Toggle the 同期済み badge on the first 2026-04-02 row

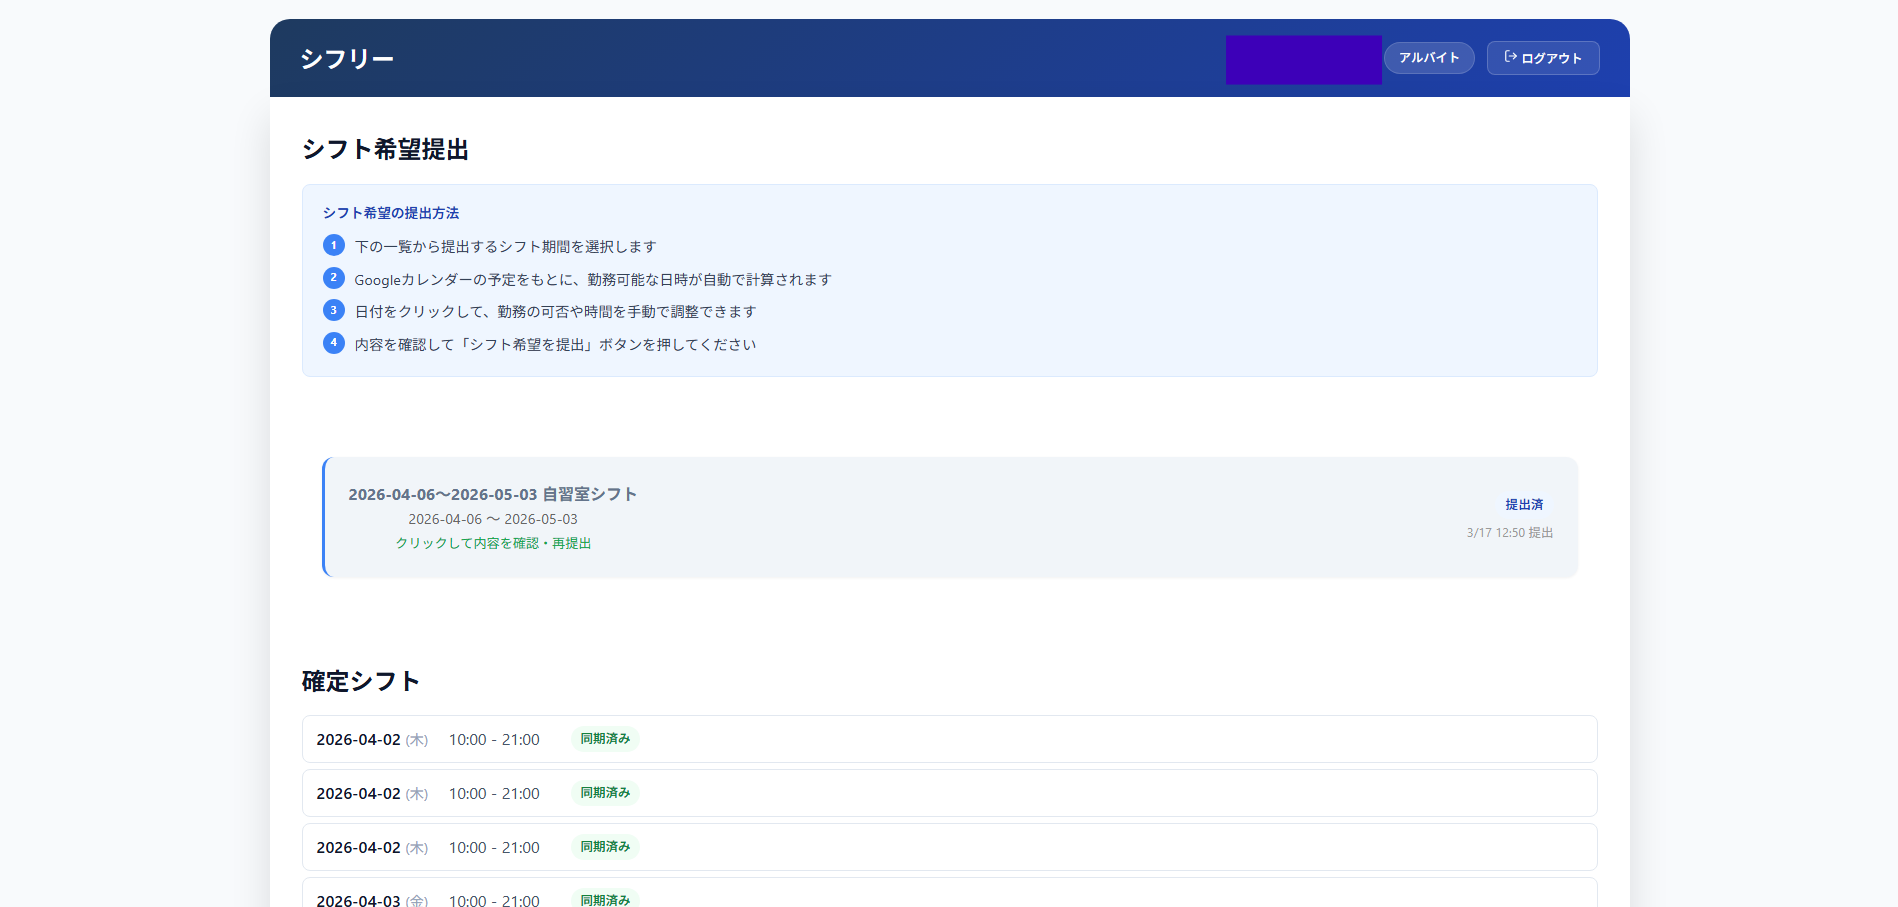click(x=605, y=739)
